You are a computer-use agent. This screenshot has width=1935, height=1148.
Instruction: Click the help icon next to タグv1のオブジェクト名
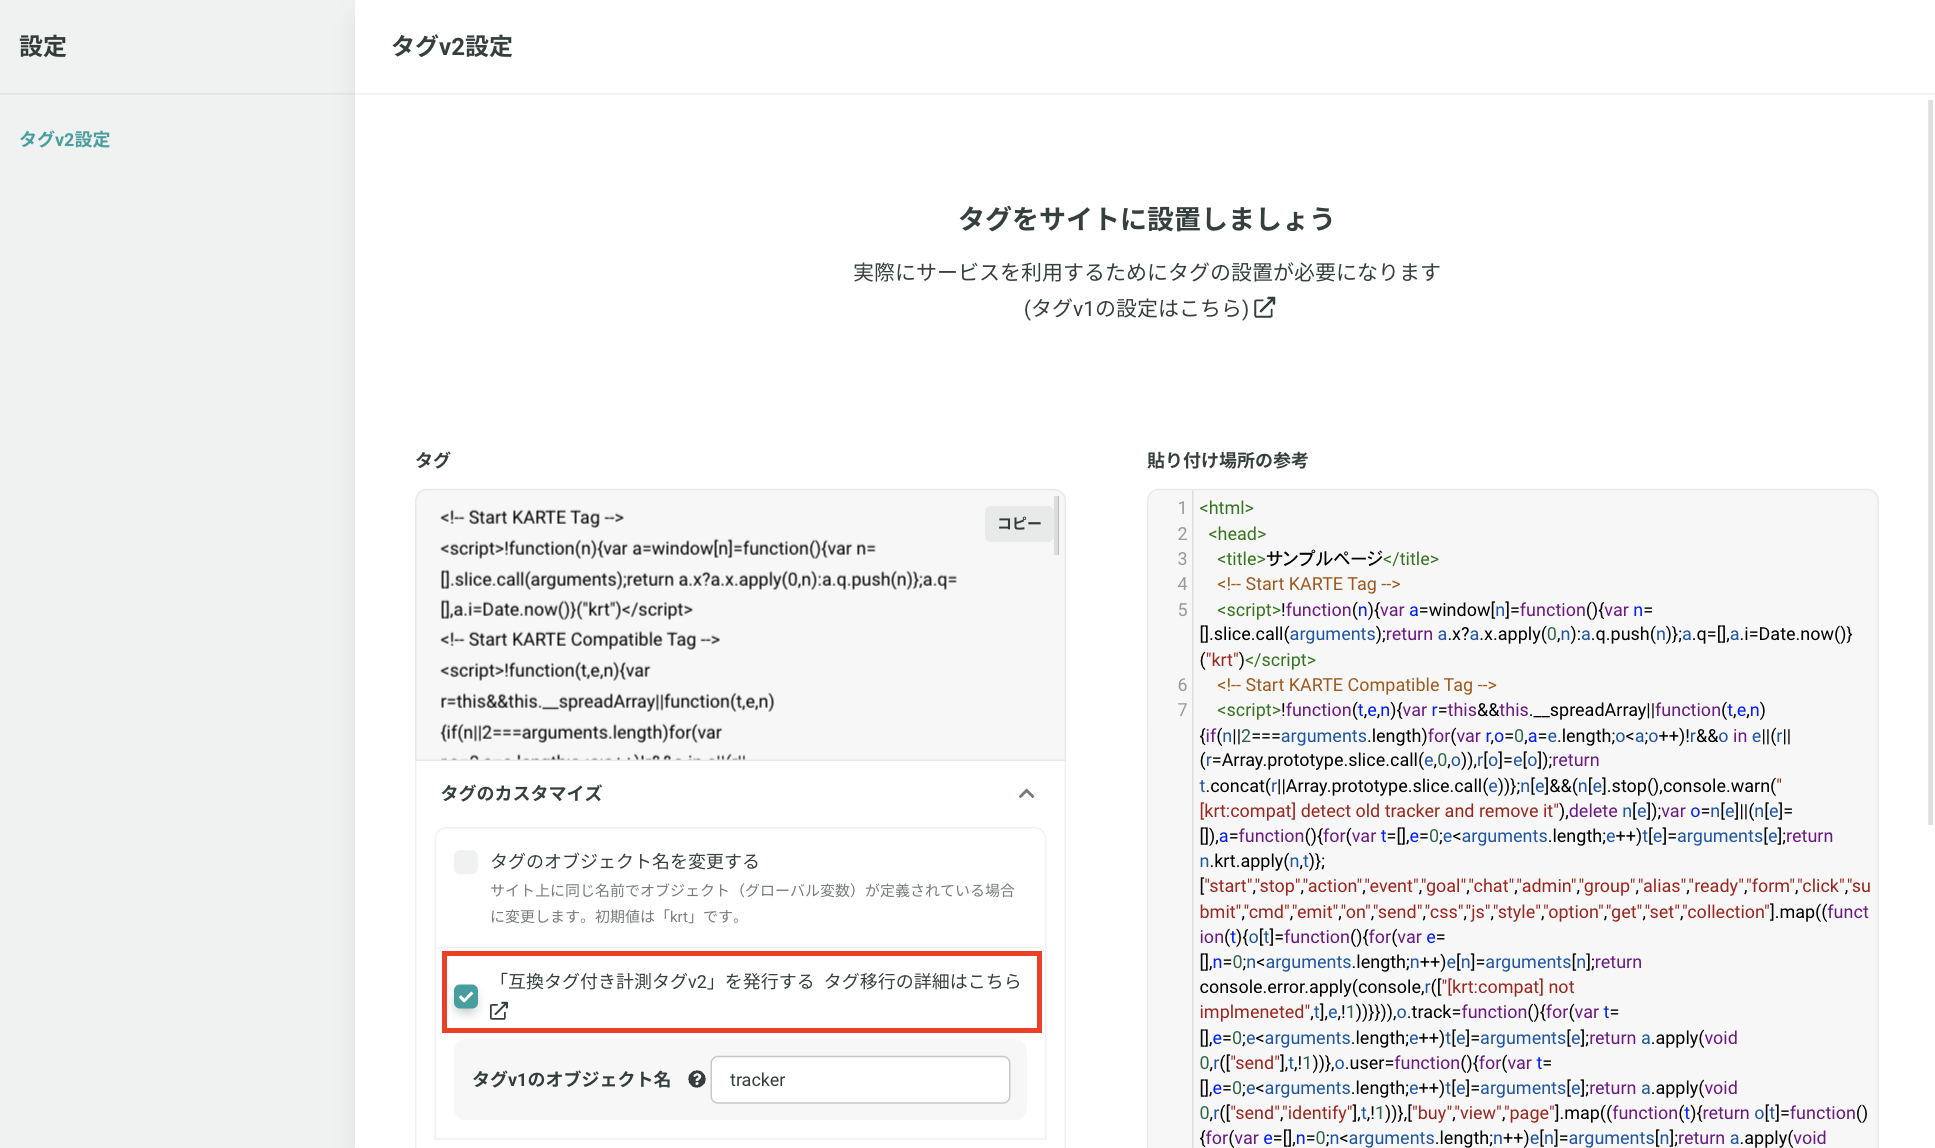point(697,1079)
